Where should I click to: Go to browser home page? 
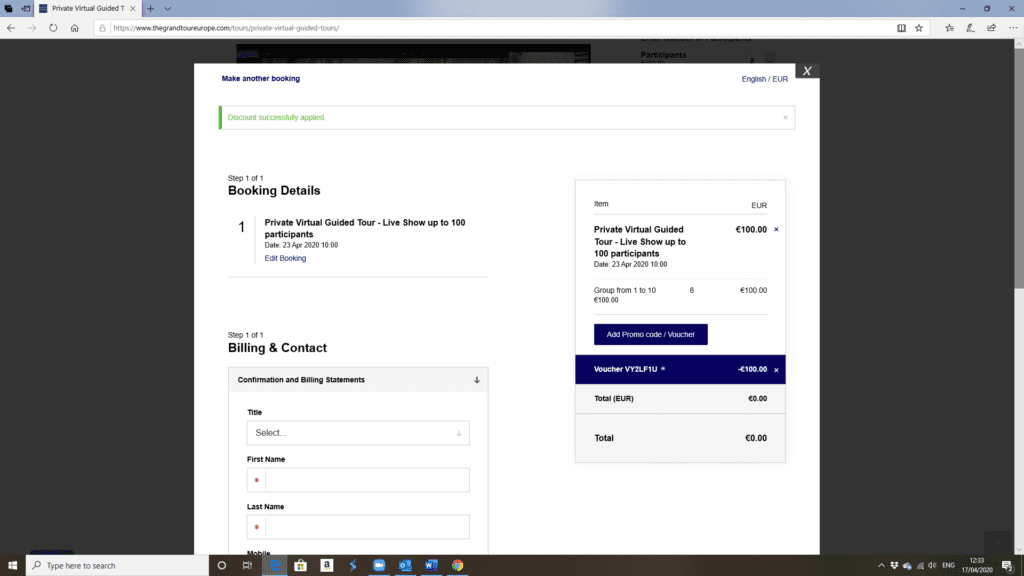click(x=74, y=28)
